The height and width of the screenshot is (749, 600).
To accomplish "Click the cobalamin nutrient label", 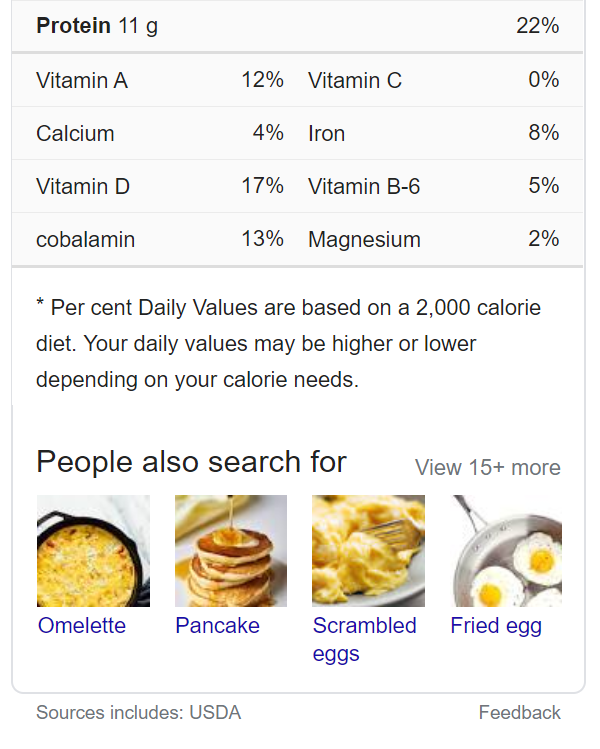I will pyautogui.click(x=85, y=240).
